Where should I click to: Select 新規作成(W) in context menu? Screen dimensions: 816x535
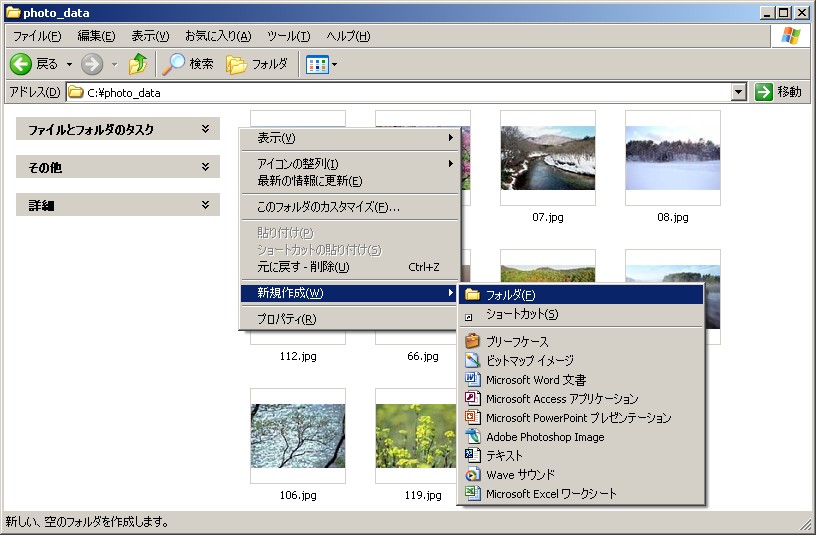click(x=349, y=293)
